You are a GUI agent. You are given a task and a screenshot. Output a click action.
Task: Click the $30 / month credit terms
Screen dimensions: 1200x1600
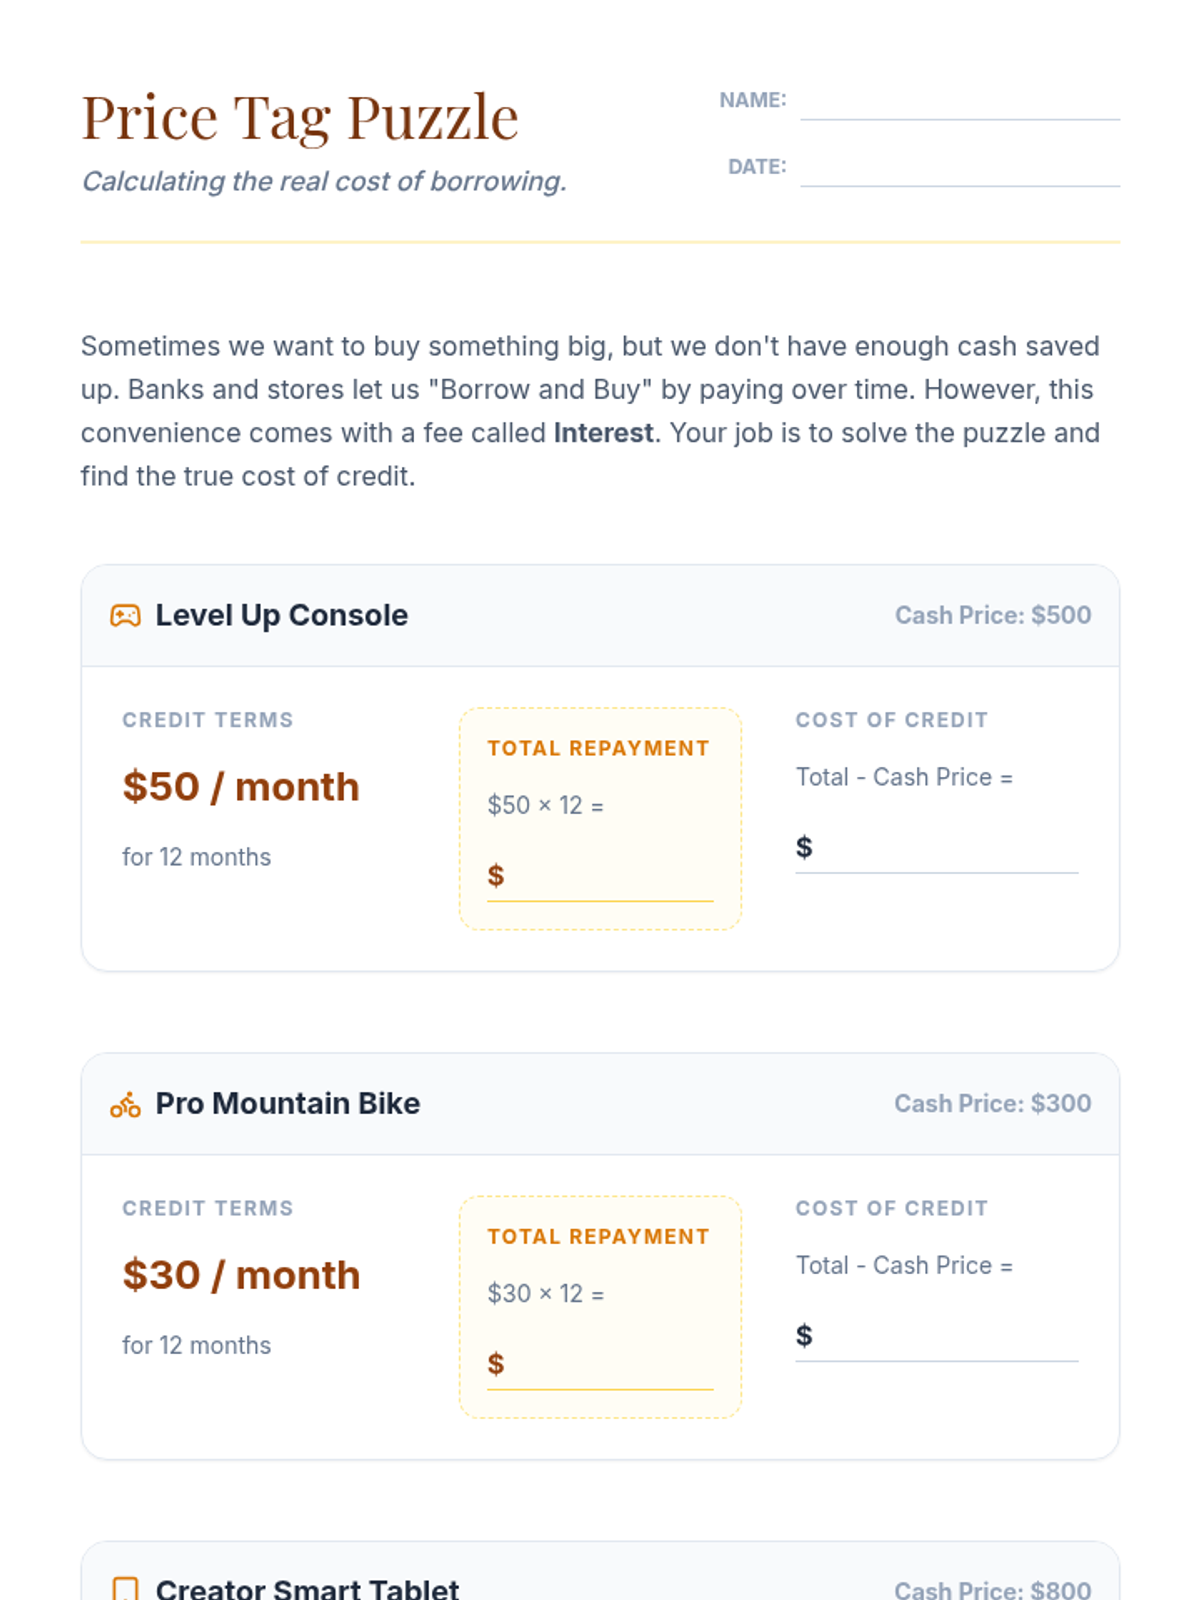[241, 1275]
